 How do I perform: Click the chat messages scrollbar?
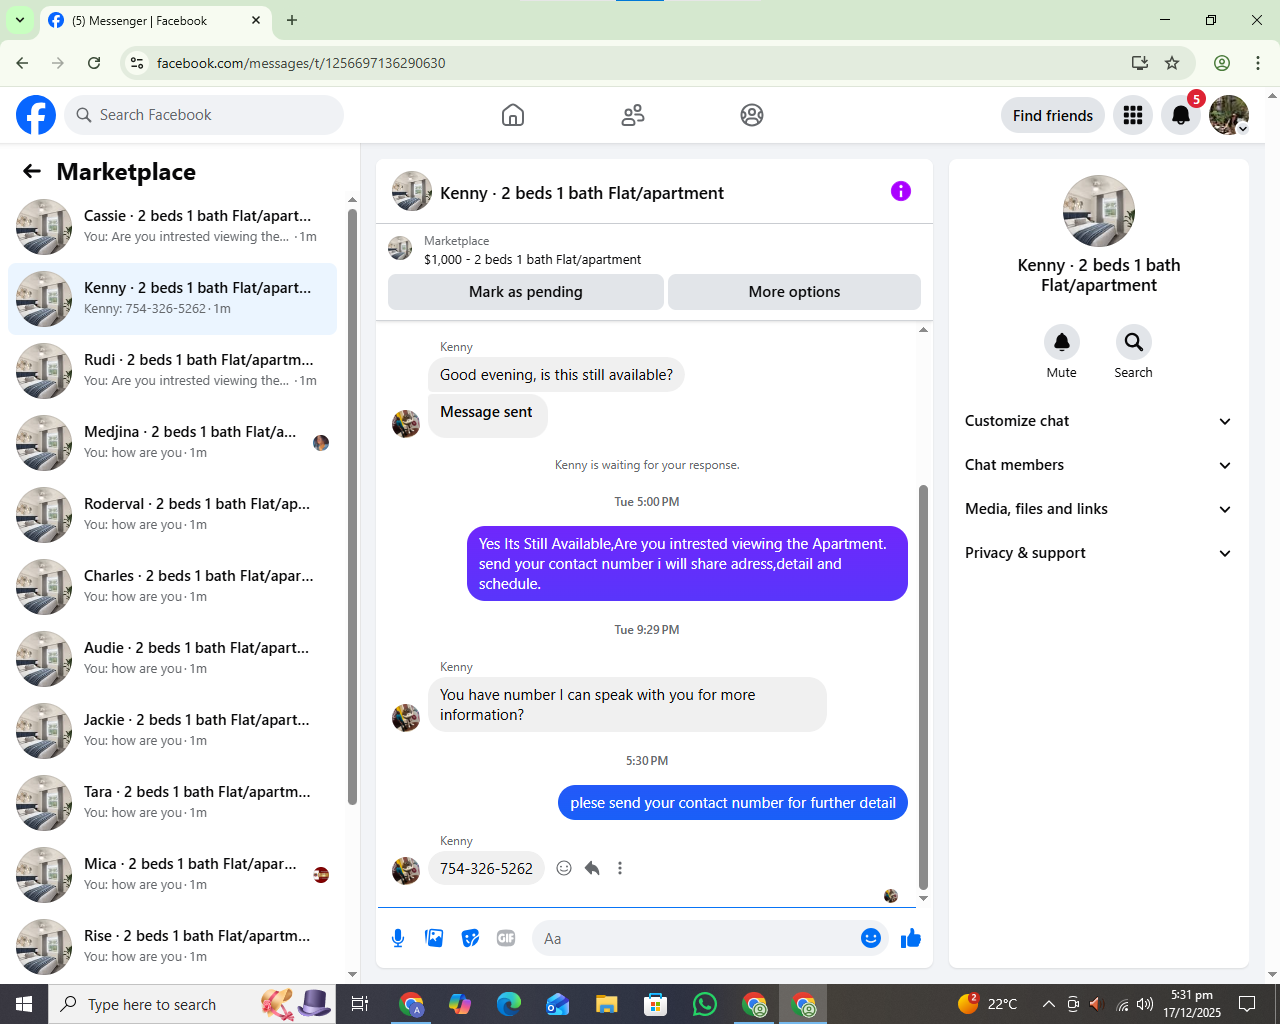pos(923,688)
